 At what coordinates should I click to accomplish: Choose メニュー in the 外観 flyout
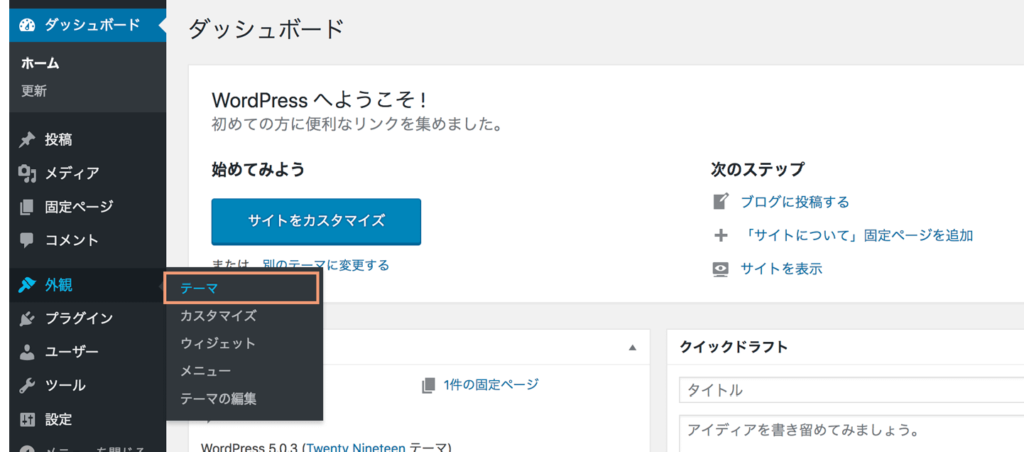(205, 371)
